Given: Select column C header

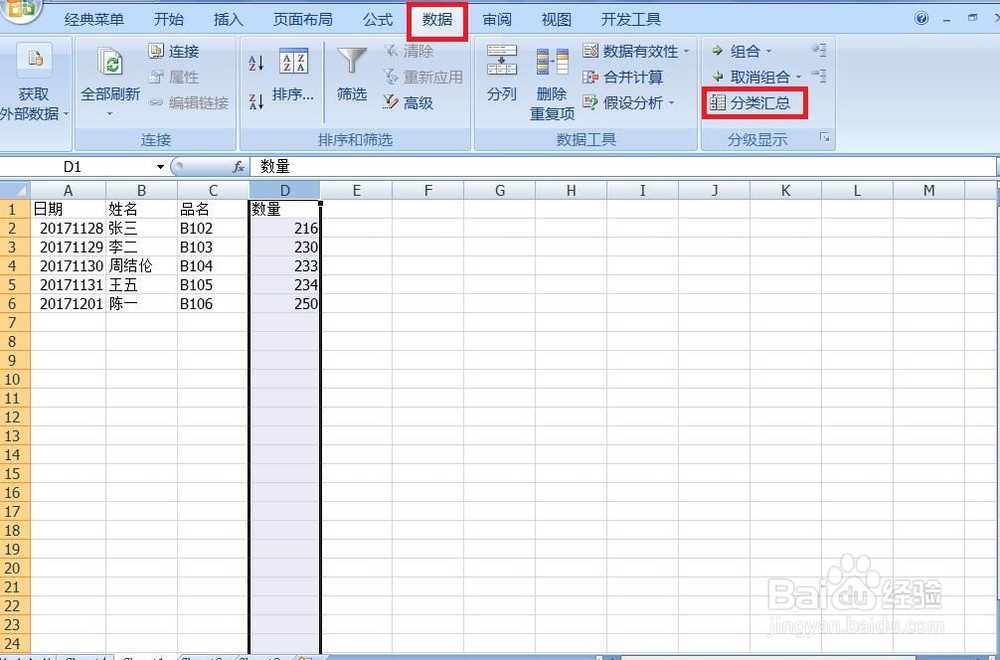Looking at the screenshot, I should click(x=213, y=190).
